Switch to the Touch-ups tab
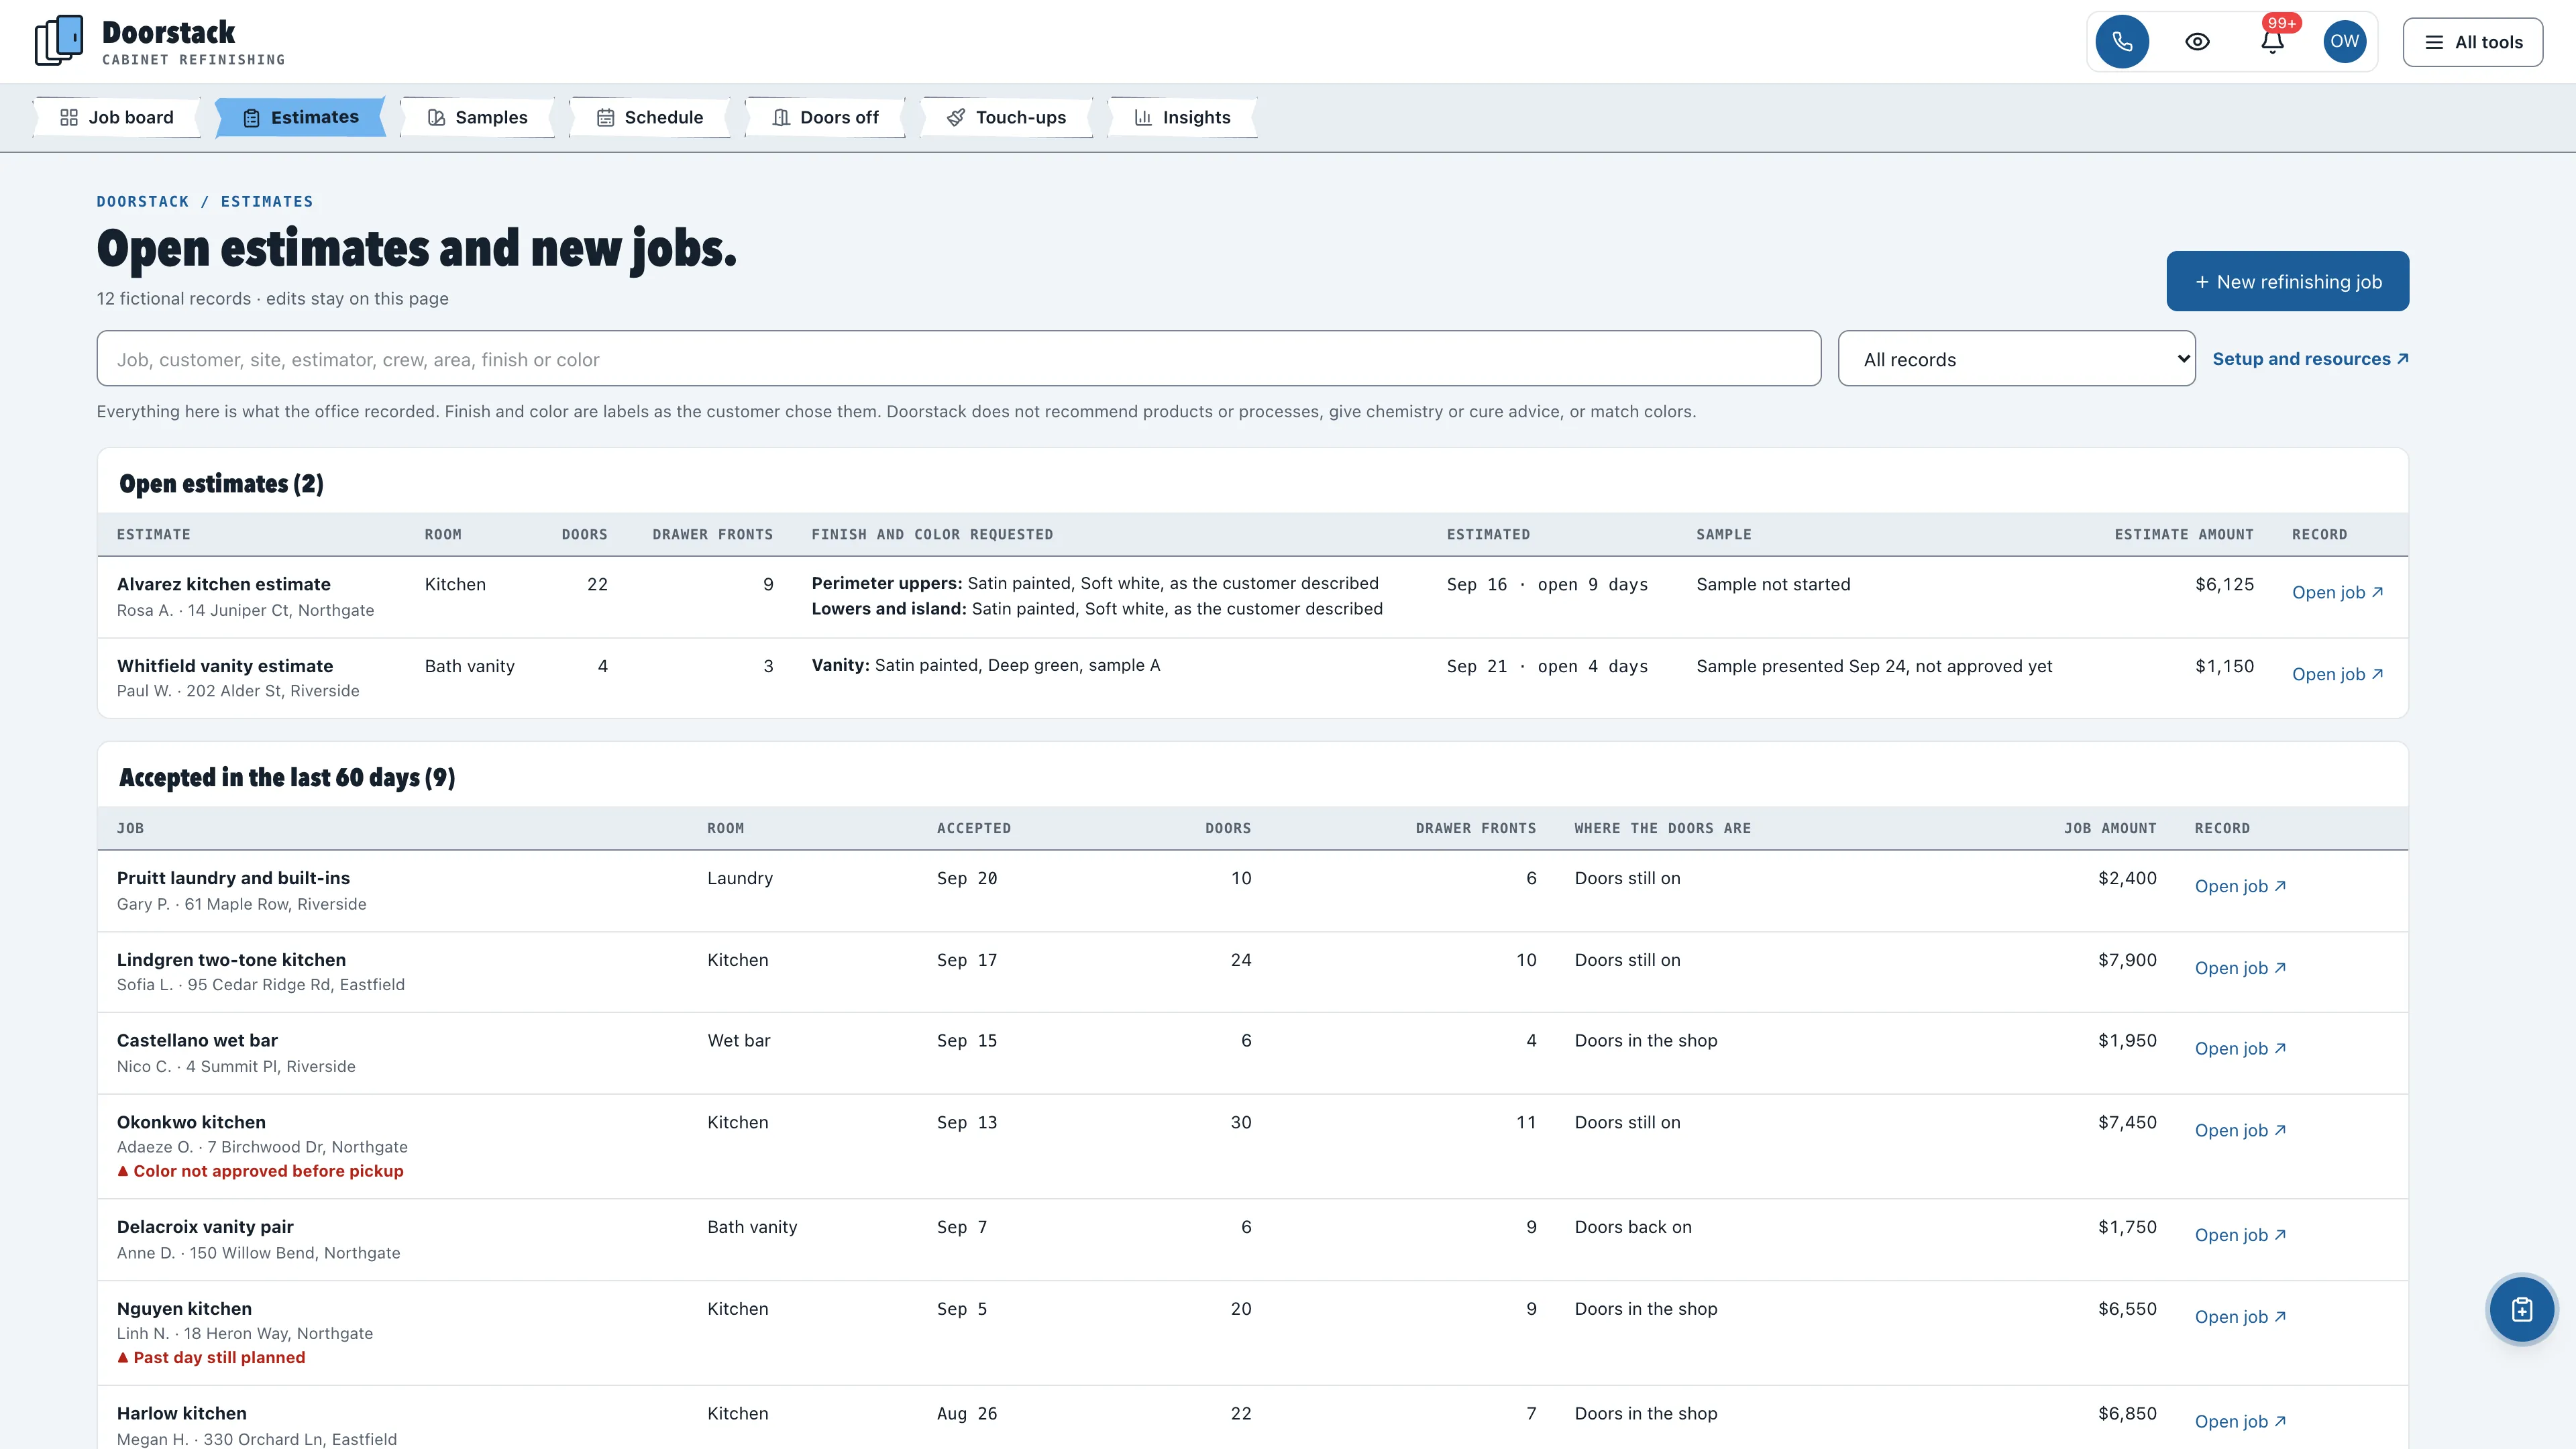This screenshot has height=1449, width=2576. pos(1006,117)
